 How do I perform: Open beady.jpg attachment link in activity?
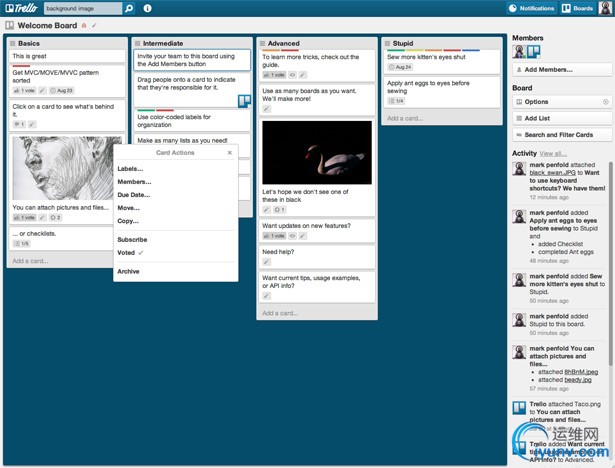click(578, 380)
